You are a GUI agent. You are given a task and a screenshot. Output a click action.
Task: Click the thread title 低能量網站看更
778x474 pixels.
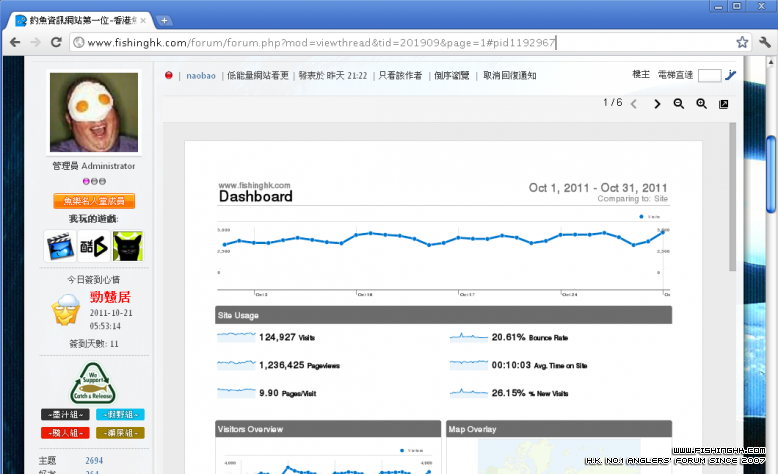(258, 75)
